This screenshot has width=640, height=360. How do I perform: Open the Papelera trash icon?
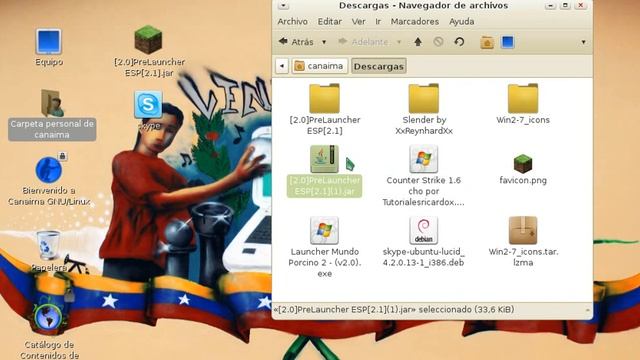[x=48, y=245]
